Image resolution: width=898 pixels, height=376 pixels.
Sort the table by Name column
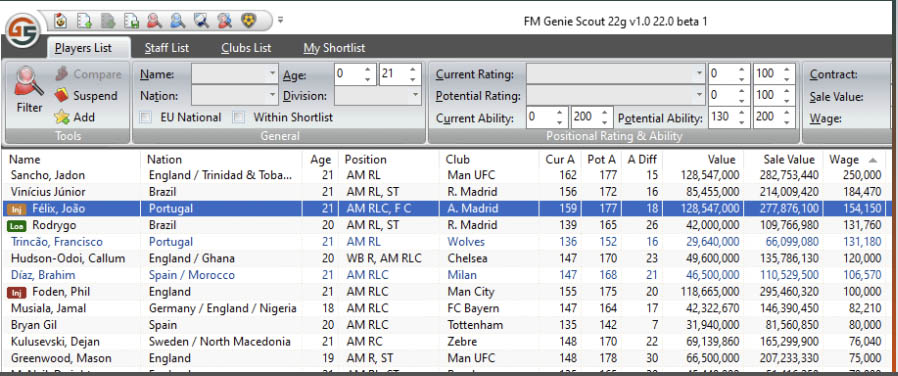click(x=72, y=160)
